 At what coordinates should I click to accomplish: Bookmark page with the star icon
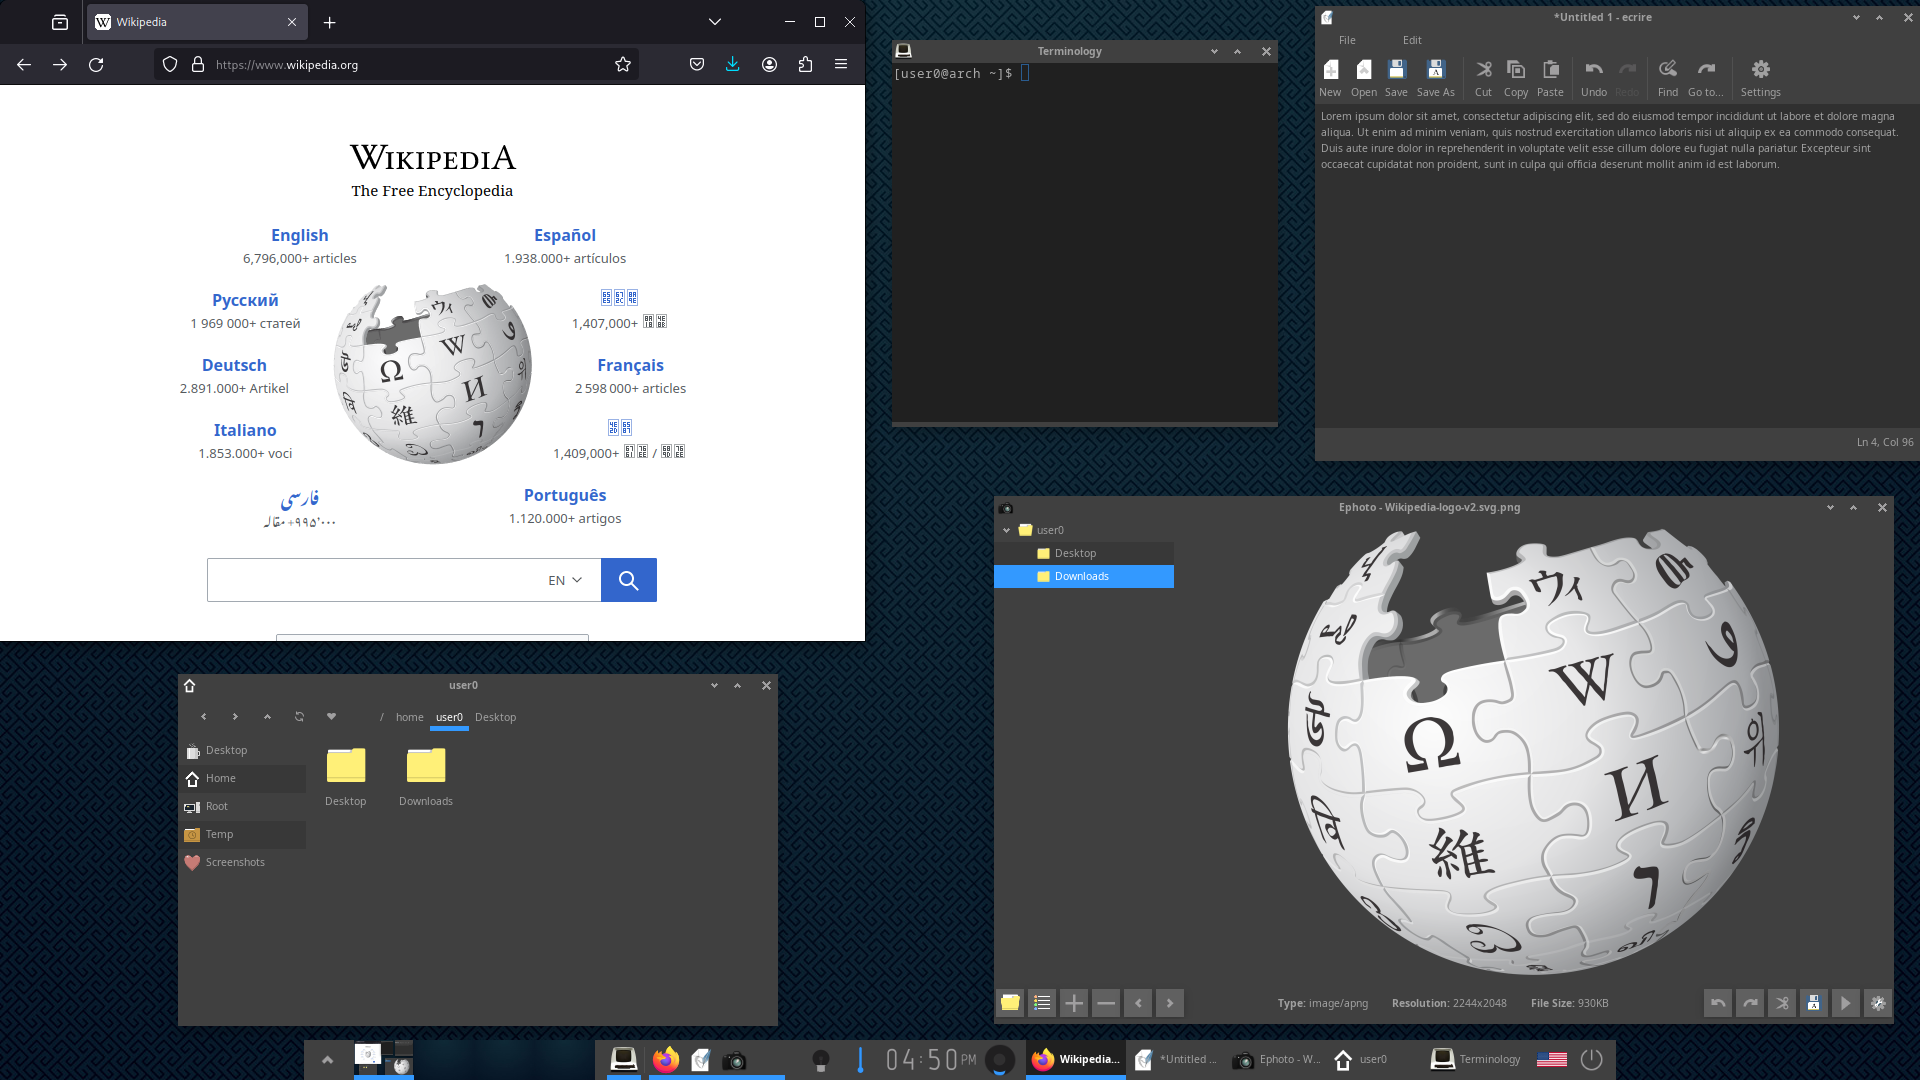[x=623, y=64]
